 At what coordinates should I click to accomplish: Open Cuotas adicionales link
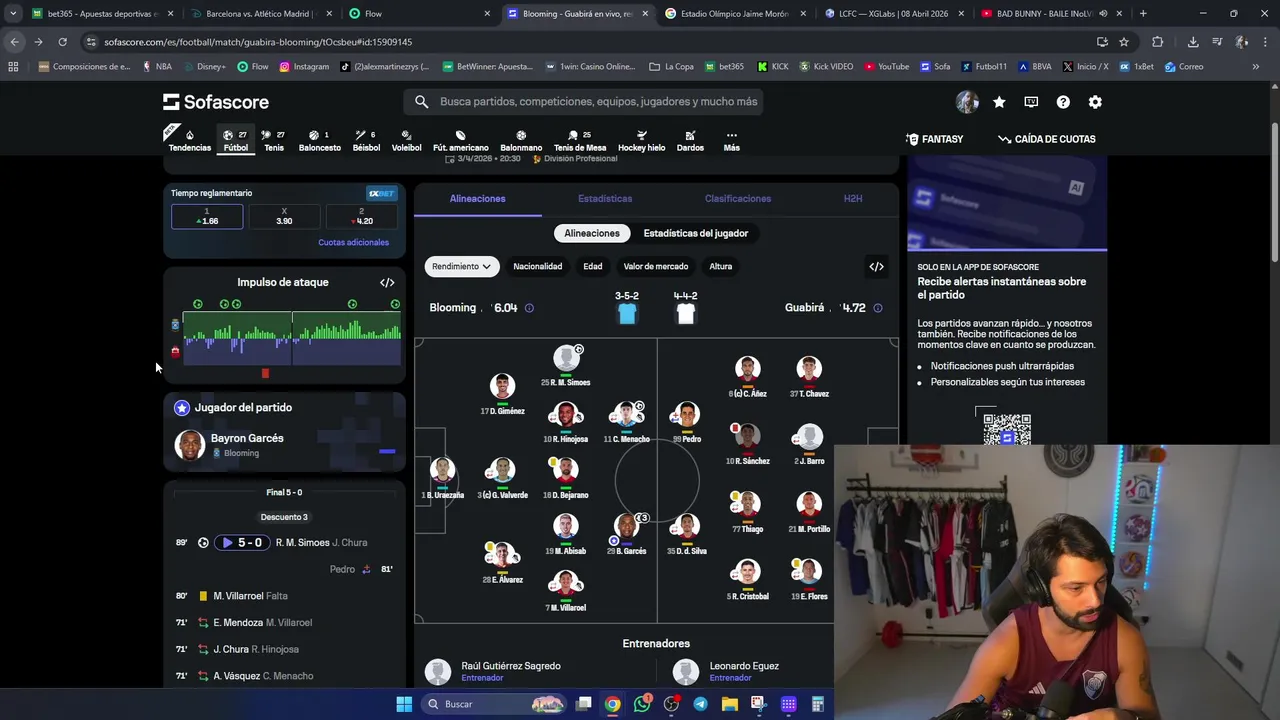click(x=353, y=243)
